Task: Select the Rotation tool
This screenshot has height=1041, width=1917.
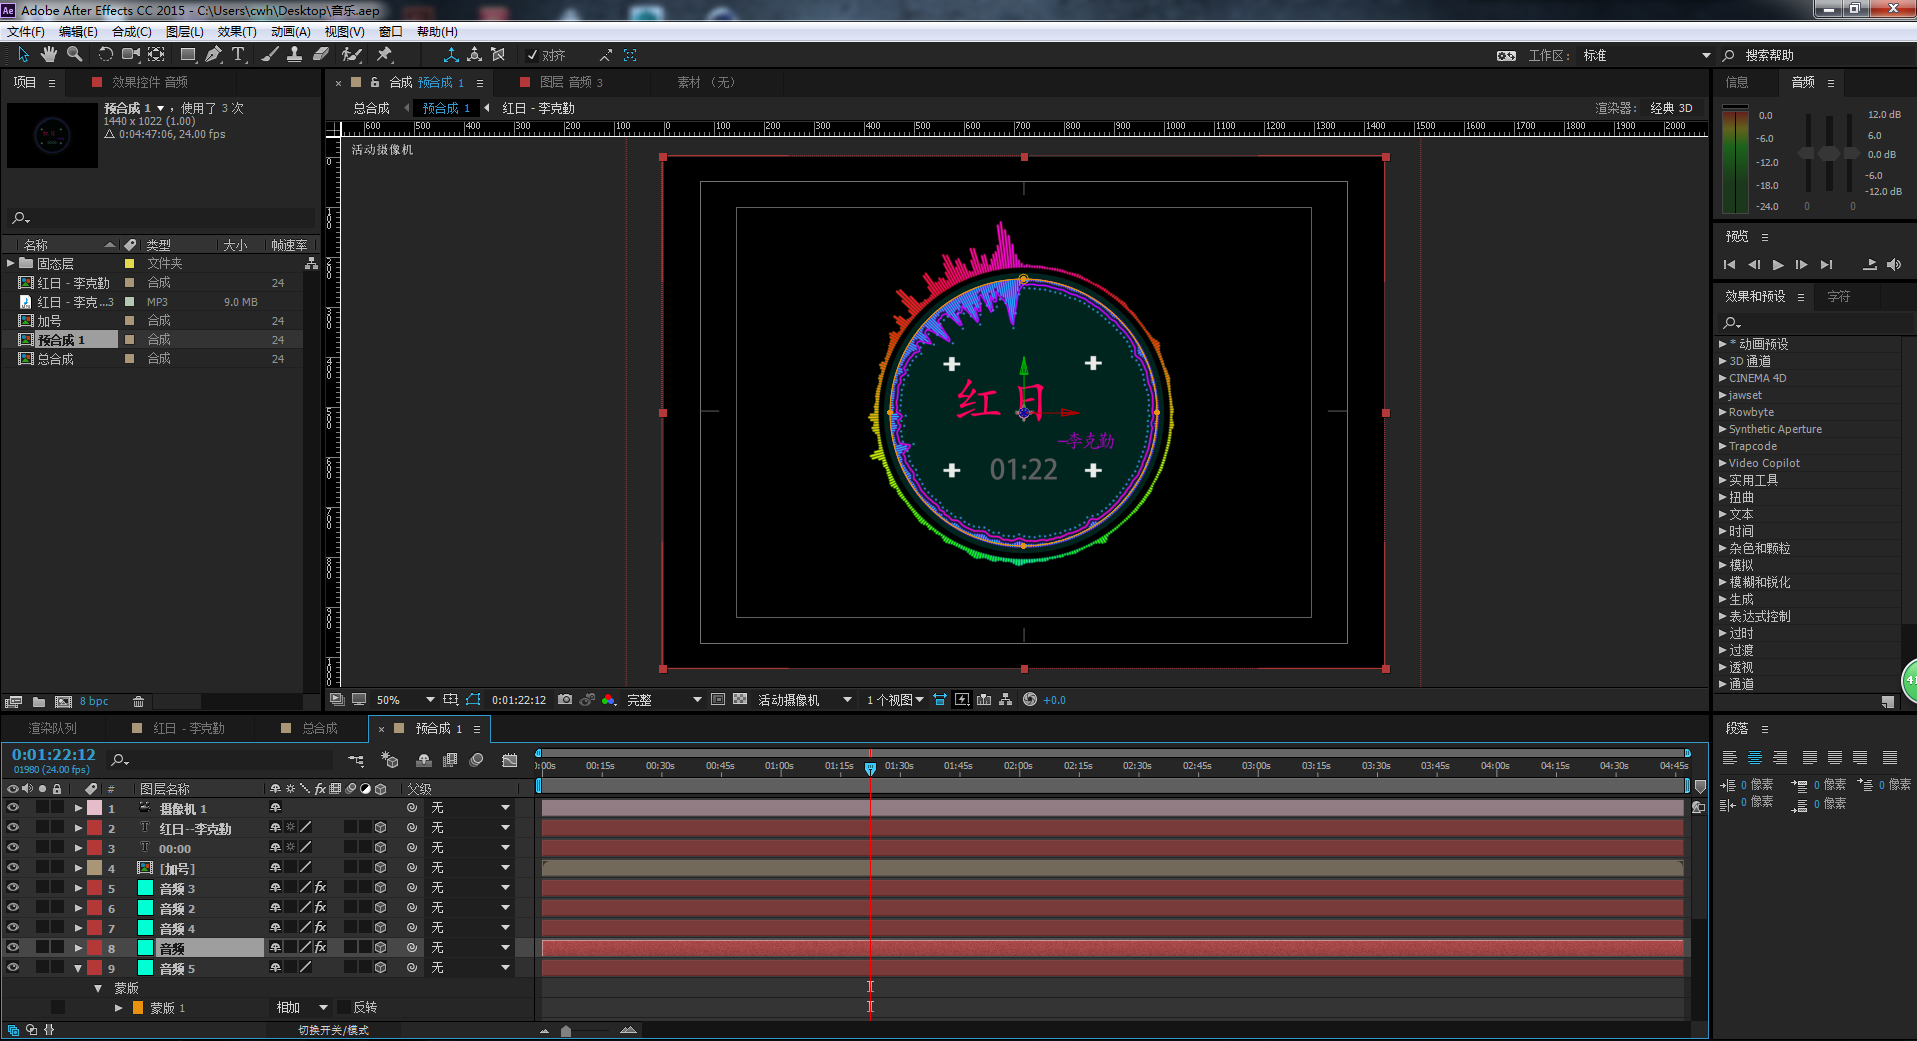Action: 105,55
